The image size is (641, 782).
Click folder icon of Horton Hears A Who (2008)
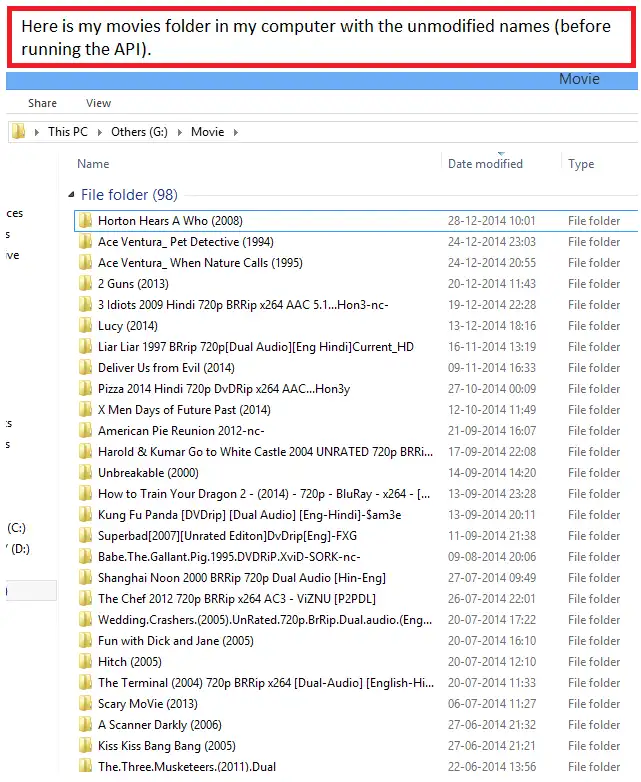click(x=86, y=220)
